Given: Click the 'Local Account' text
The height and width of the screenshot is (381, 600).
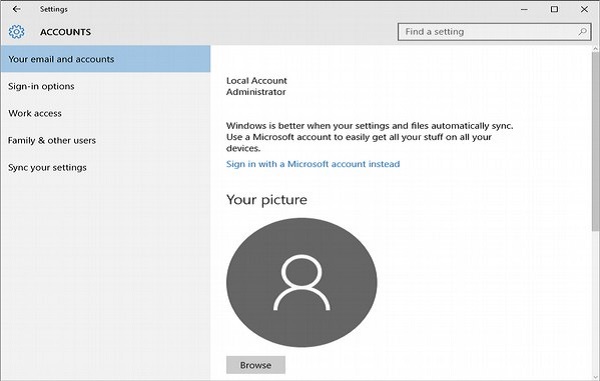Looking at the screenshot, I should click(256, 81).
